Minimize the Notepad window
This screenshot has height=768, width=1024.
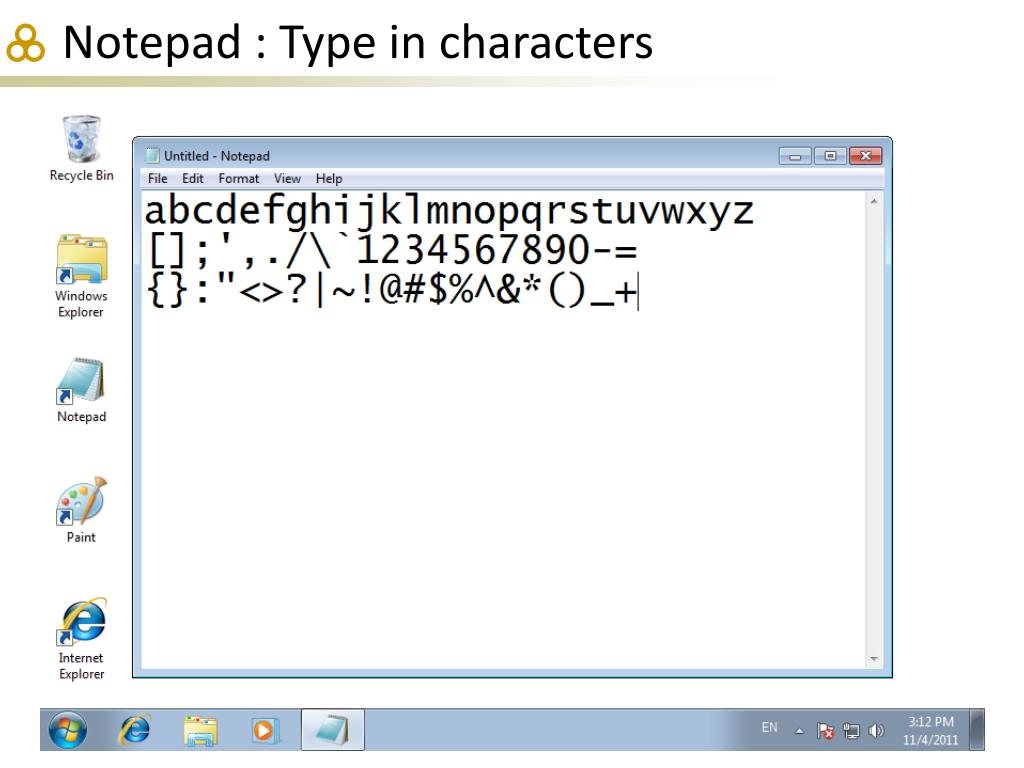(795, 156)
